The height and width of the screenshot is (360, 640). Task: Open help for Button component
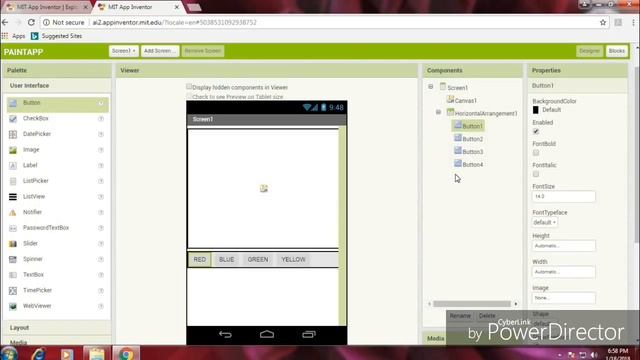(101, 103)
